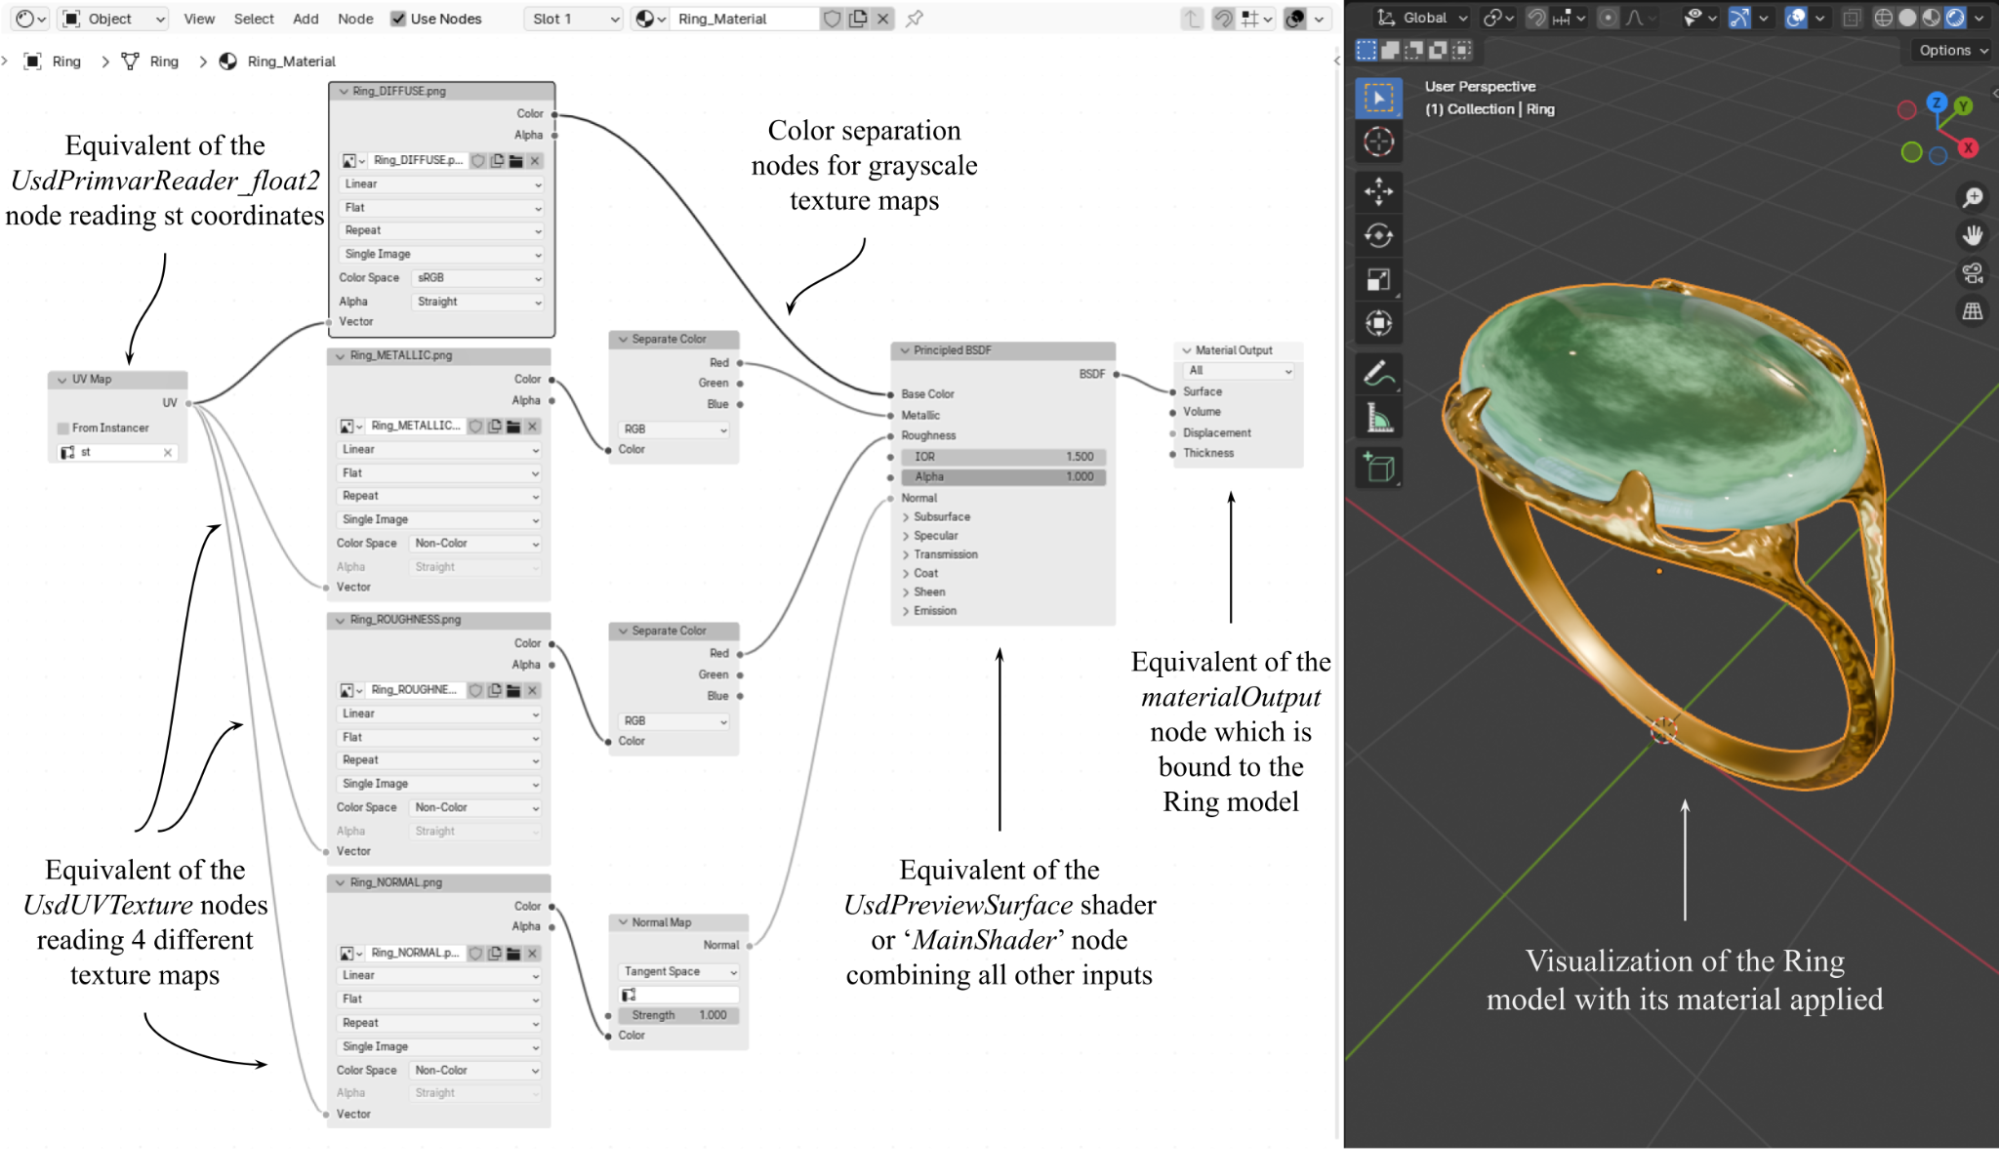Enable From Instancer on the UV Map node
The width and height of the screenshot is (1999, 1149).
tap(63, 427)
